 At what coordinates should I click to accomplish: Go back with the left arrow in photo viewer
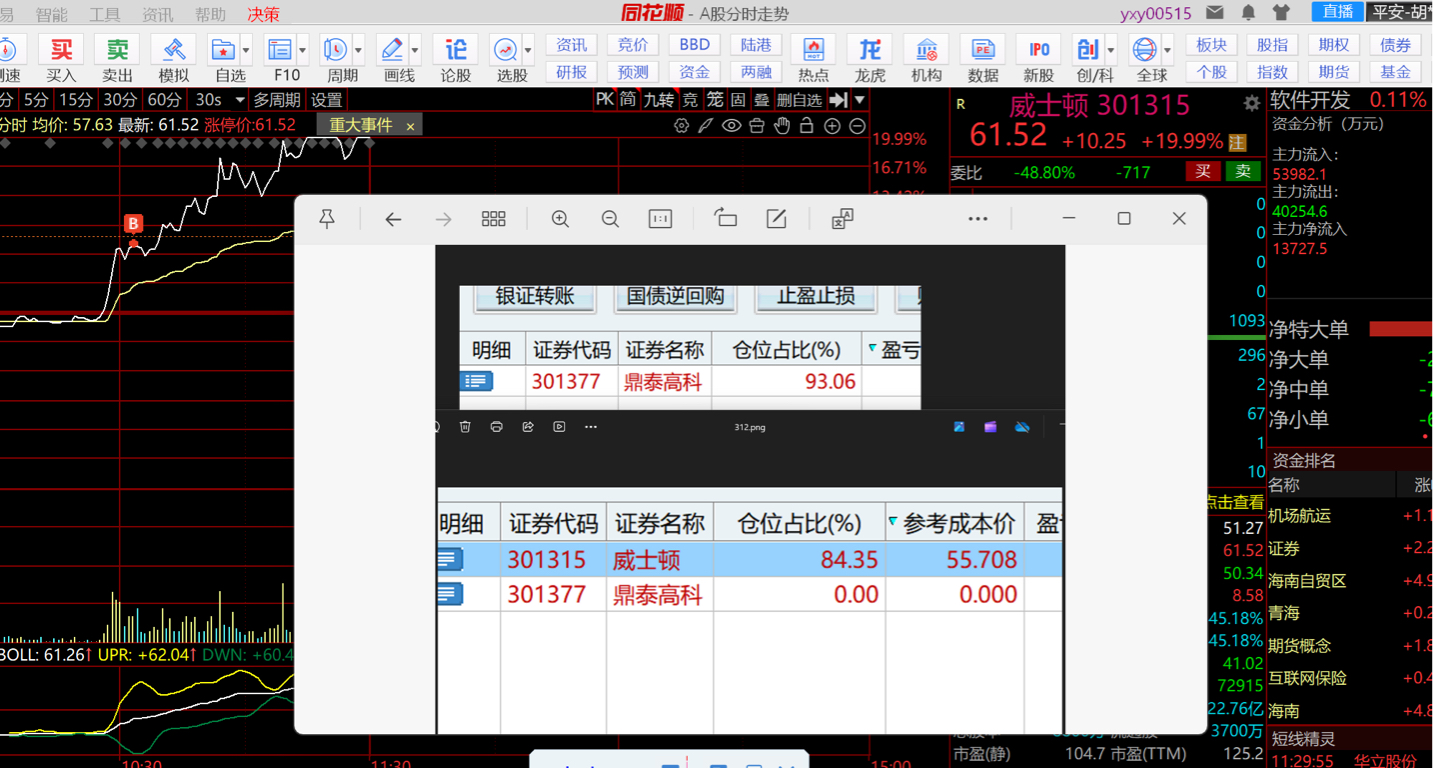pyautogui.click(x=393, y=219)
